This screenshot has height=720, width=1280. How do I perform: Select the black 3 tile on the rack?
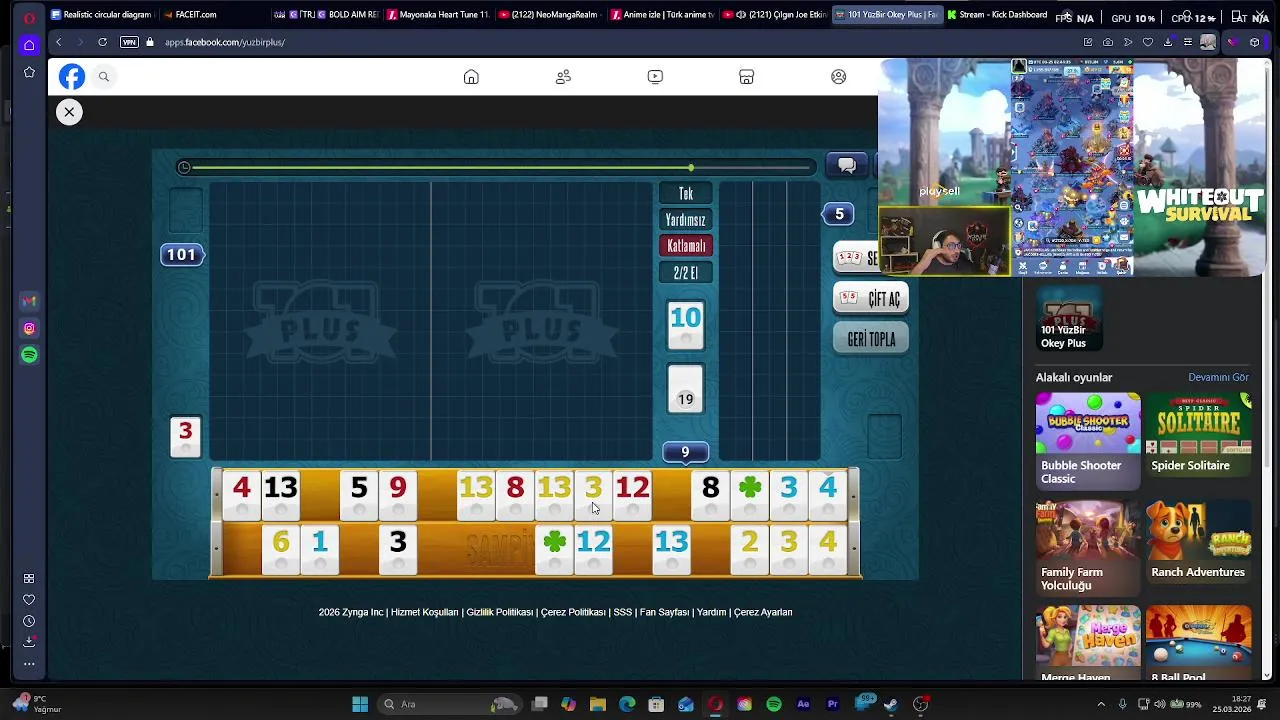[x=397, y=548]
